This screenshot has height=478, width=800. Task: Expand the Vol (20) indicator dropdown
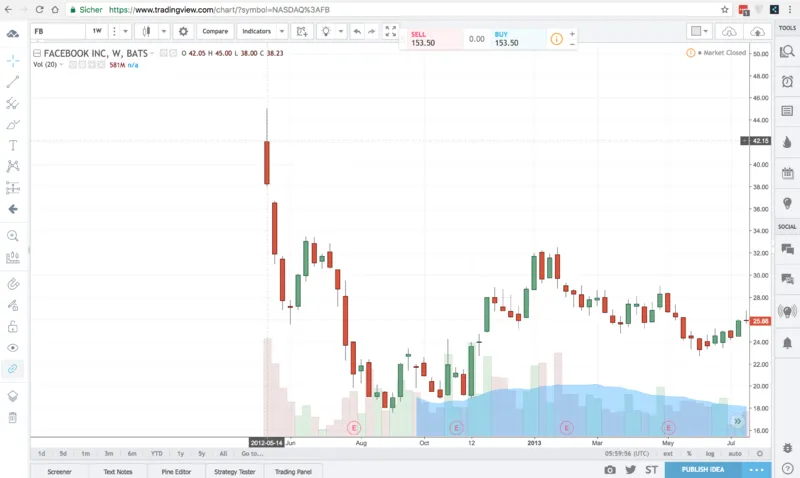pyautogui.click(x=61, y=65)
